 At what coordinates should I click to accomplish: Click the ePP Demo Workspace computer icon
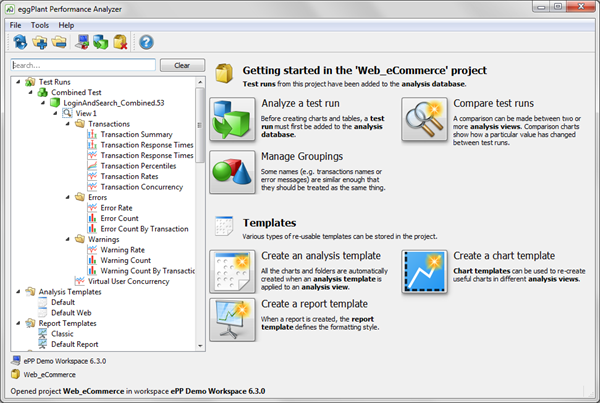point(16,361)
